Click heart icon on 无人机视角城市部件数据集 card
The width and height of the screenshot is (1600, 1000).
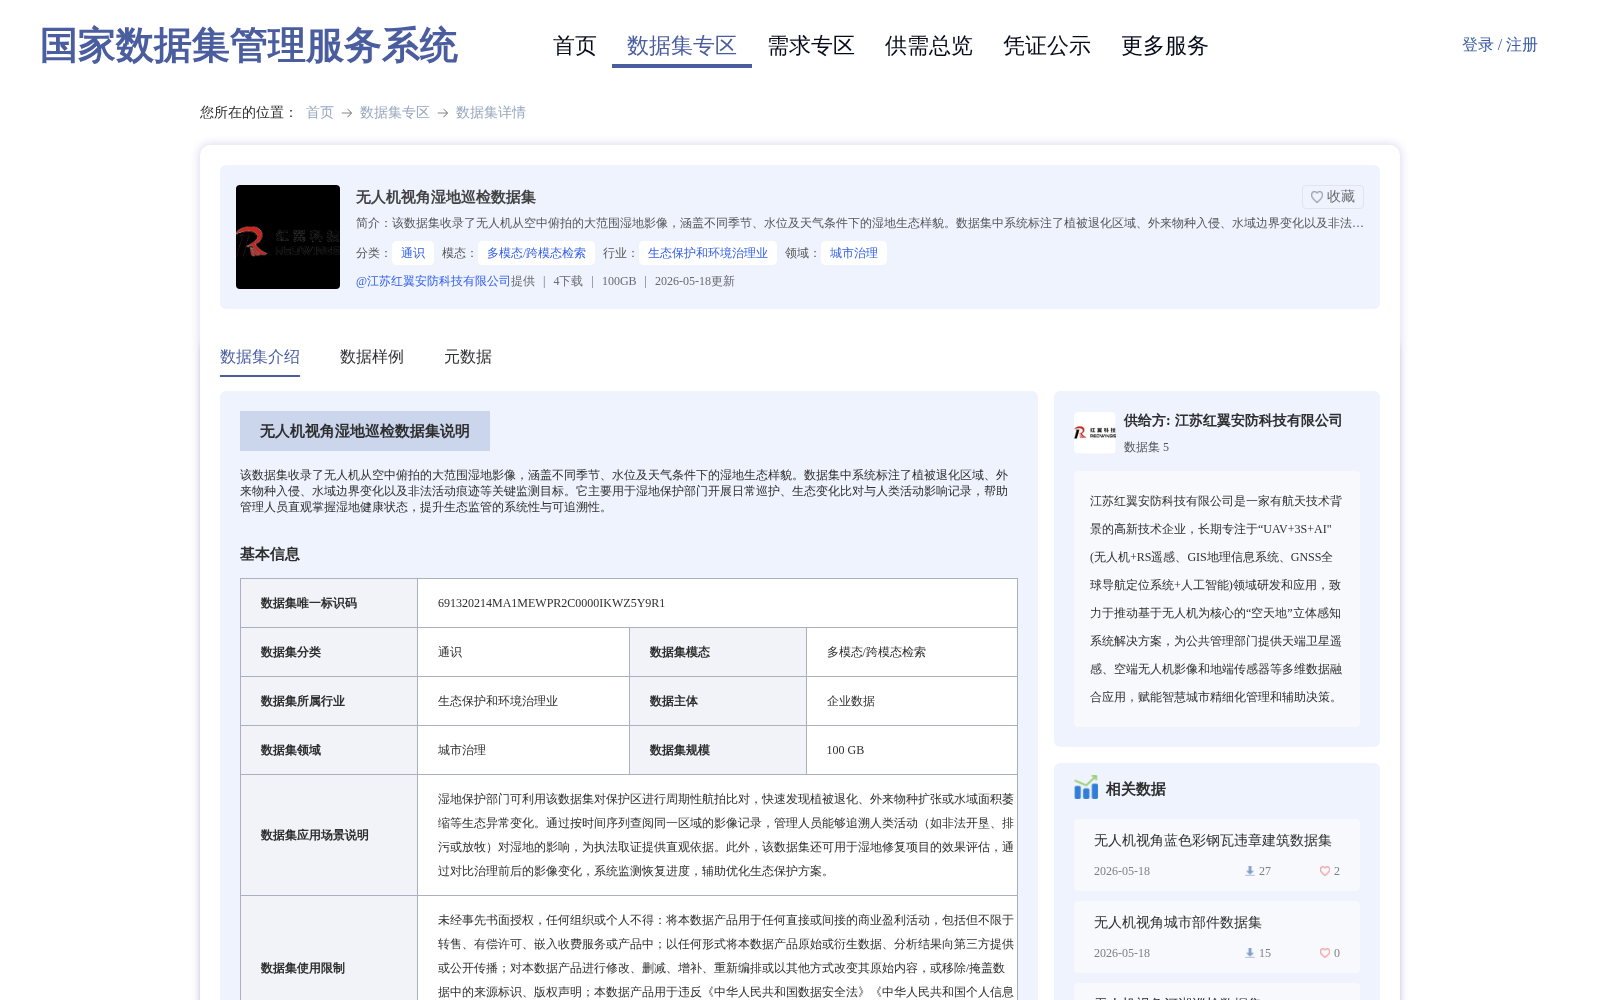click(x=1324, y=953)
